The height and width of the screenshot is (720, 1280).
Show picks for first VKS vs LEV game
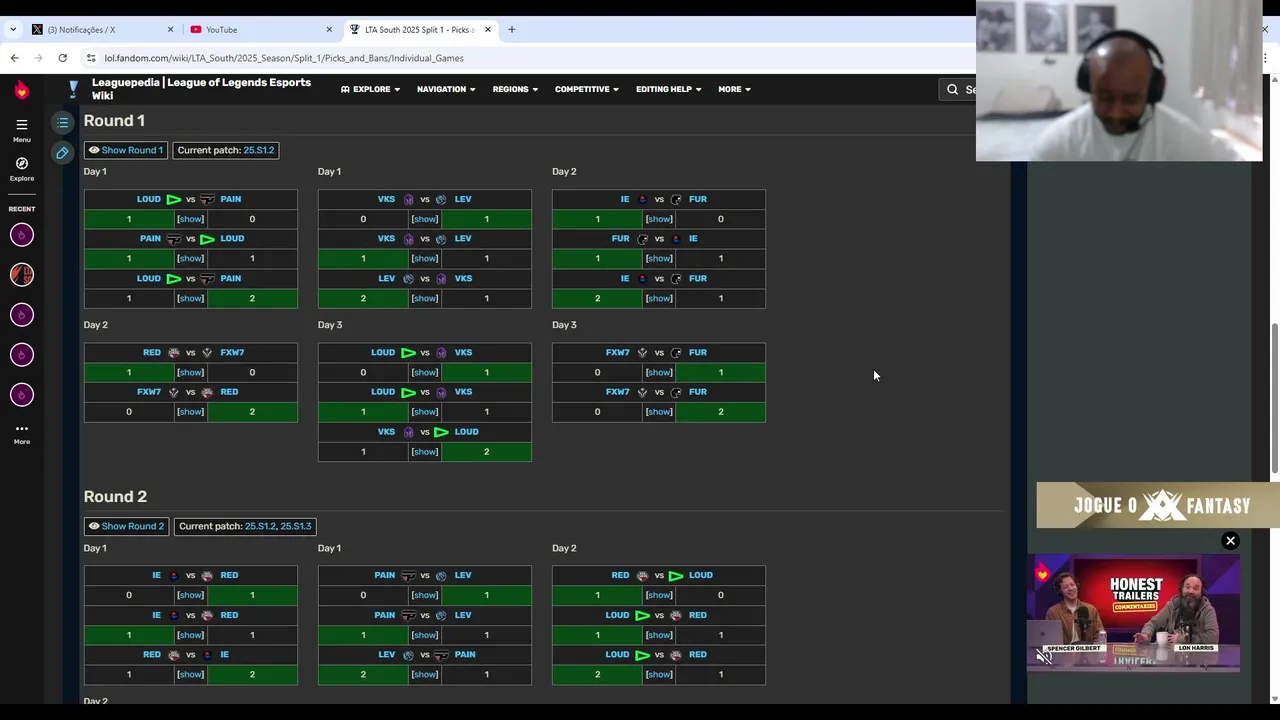[424, 219]
